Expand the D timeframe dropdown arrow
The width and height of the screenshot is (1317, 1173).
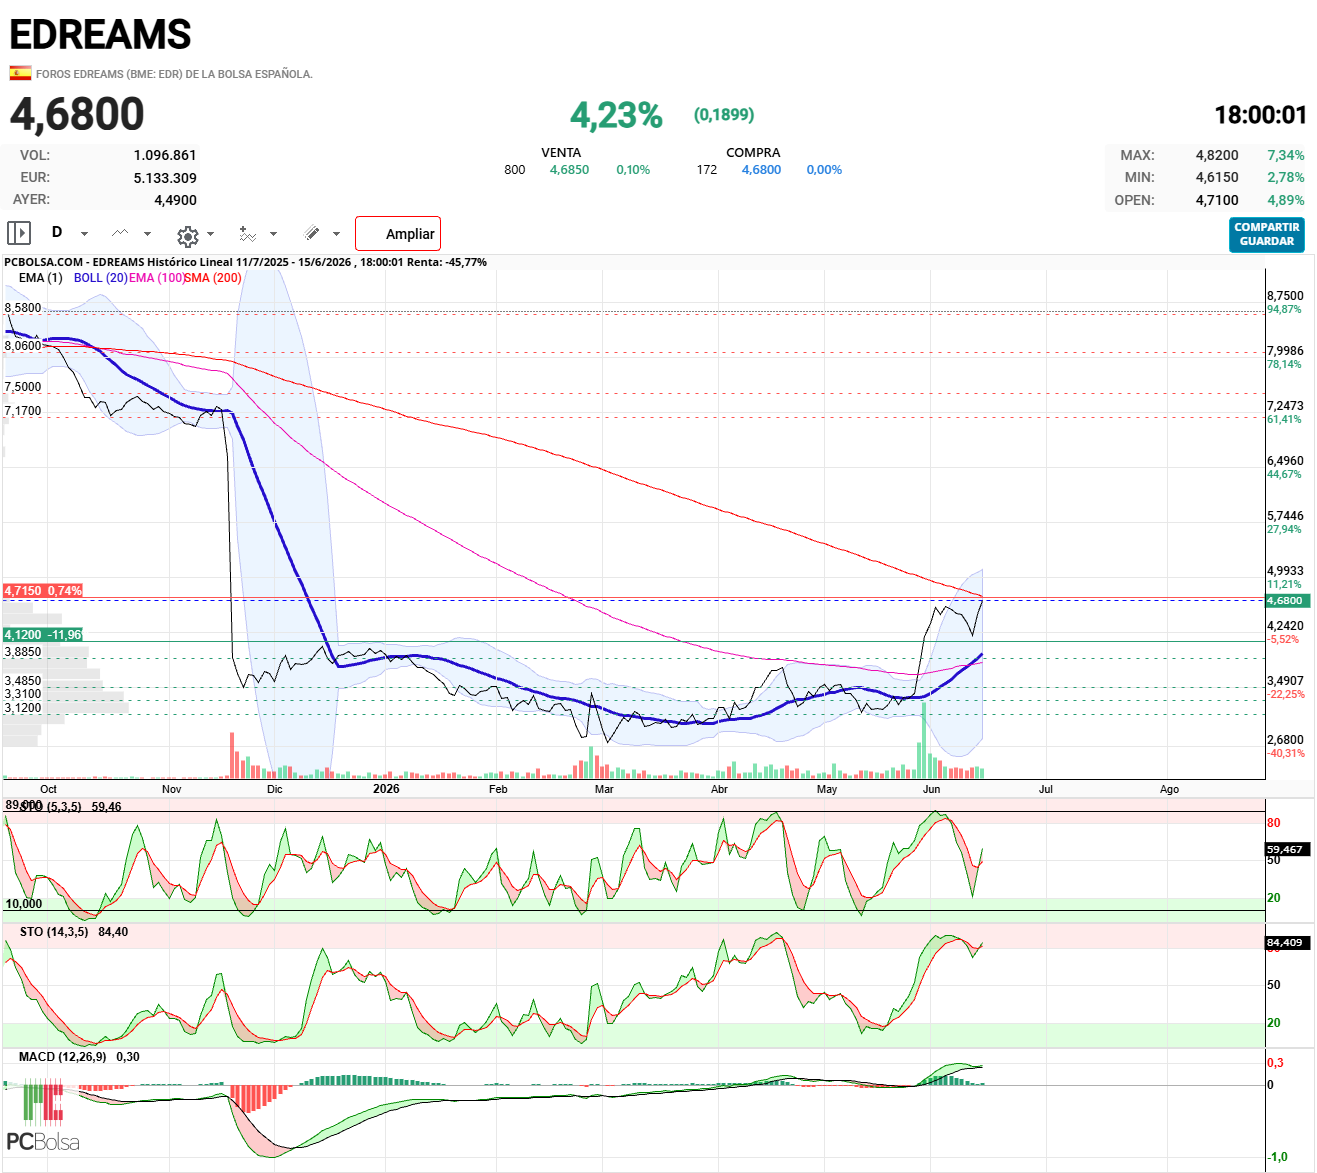click(x=84, y=234)
